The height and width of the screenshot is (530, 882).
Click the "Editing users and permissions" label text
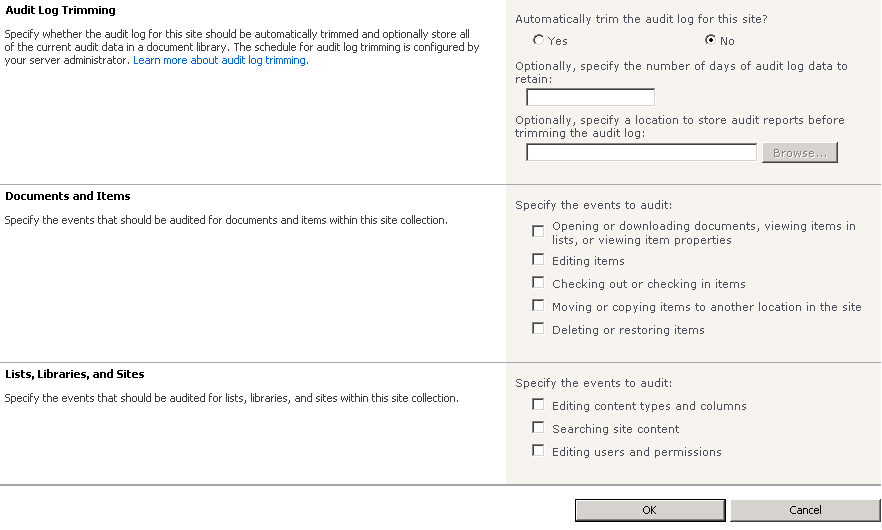pyautogui.click(x=636, y=452)
